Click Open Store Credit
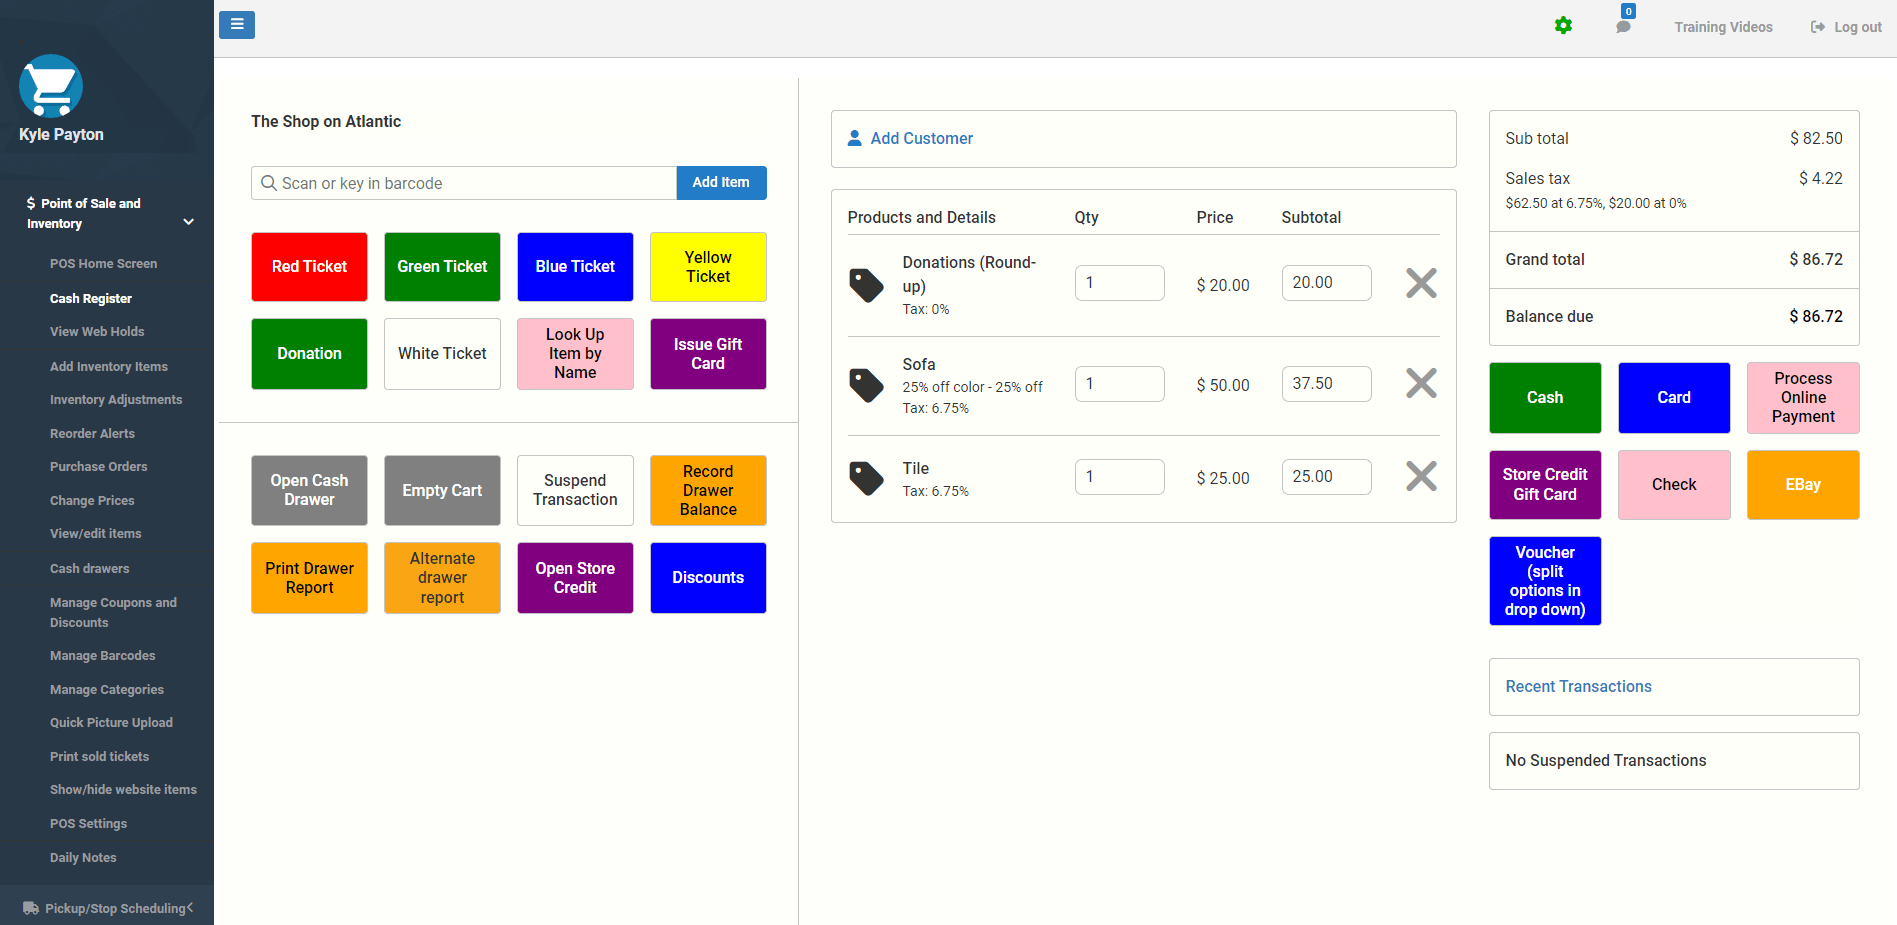The width and height of the screenshot is (1897, 925). [575, 578]
